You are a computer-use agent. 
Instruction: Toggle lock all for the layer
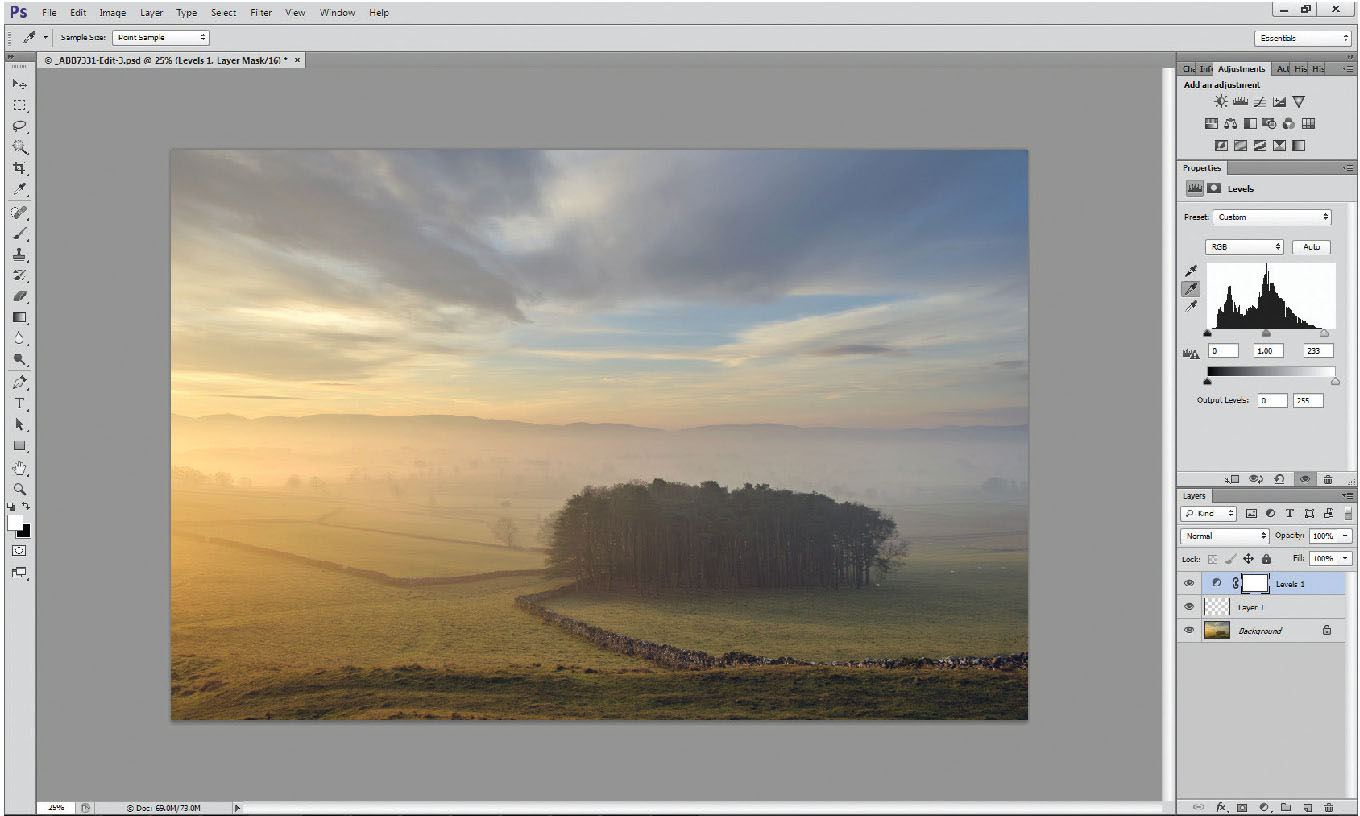pos(1266,559)
